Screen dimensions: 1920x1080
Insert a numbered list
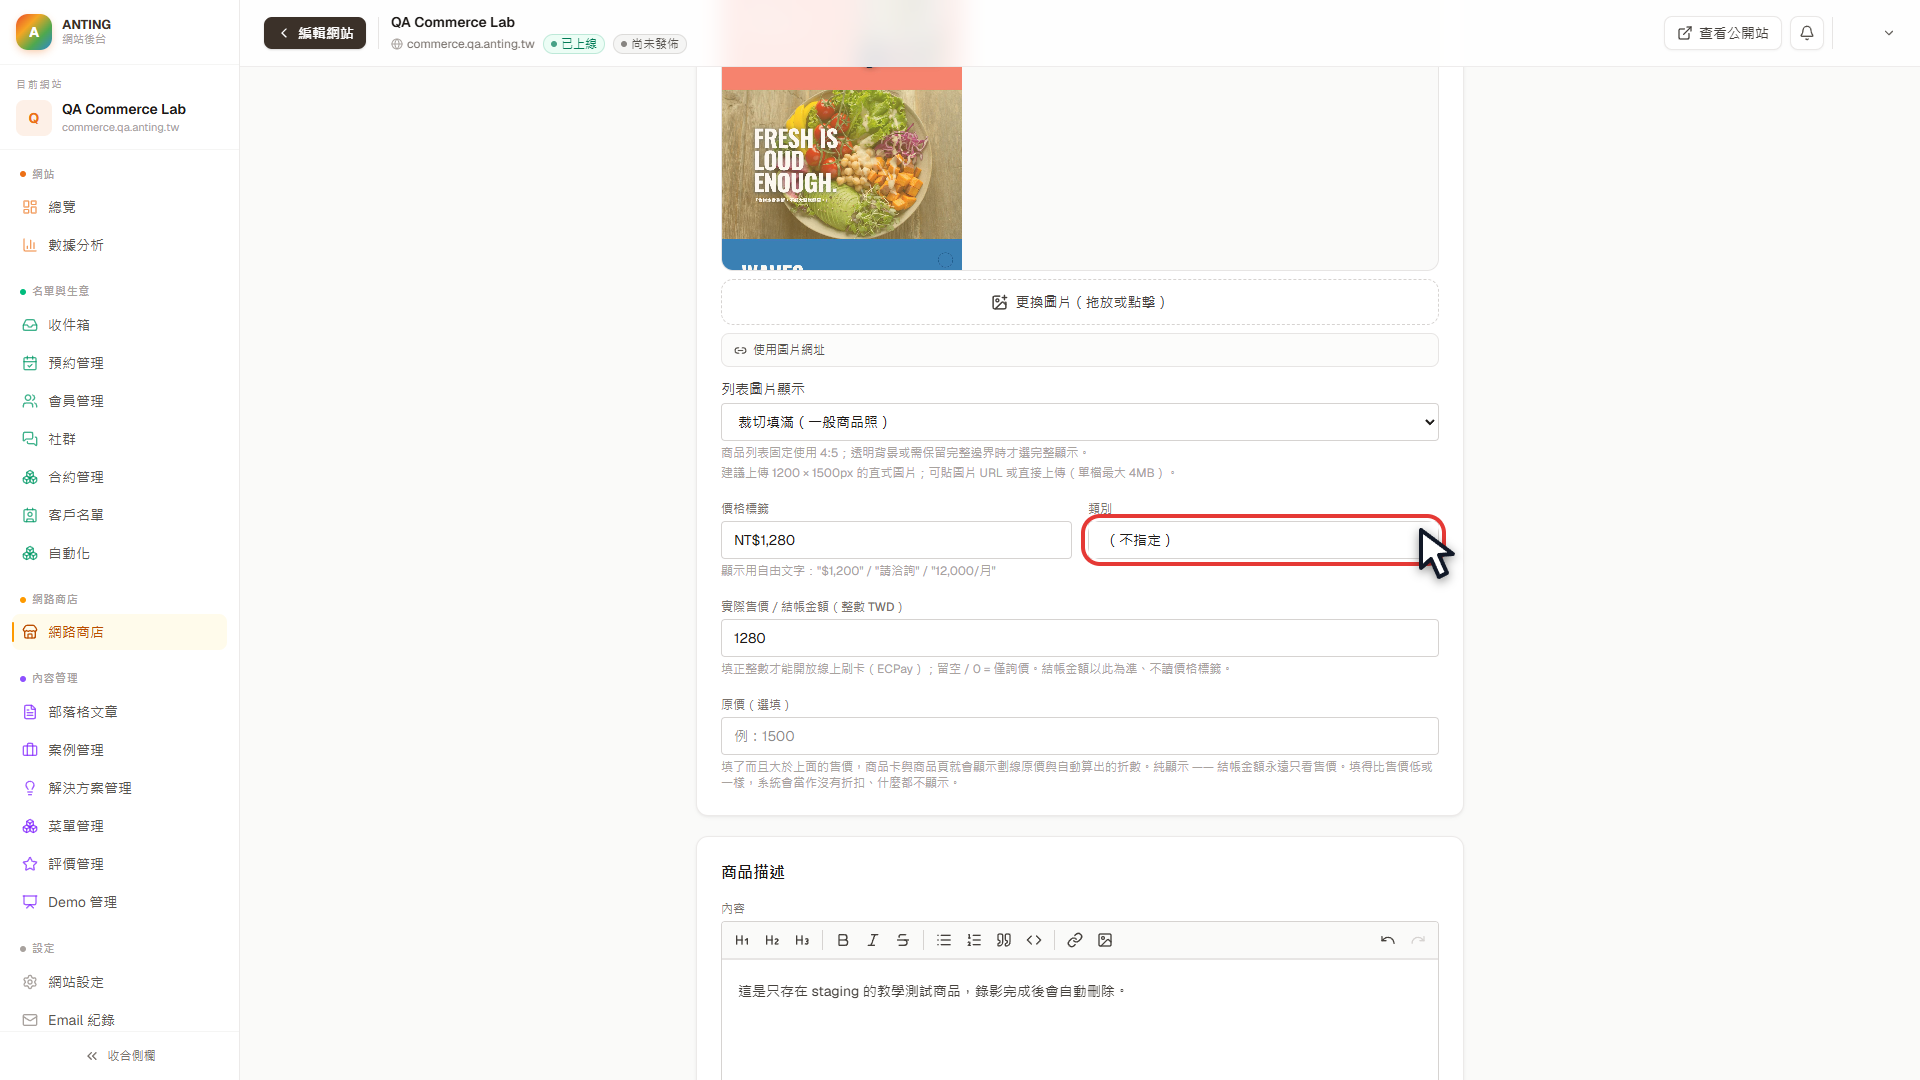(x=974, y=940)
